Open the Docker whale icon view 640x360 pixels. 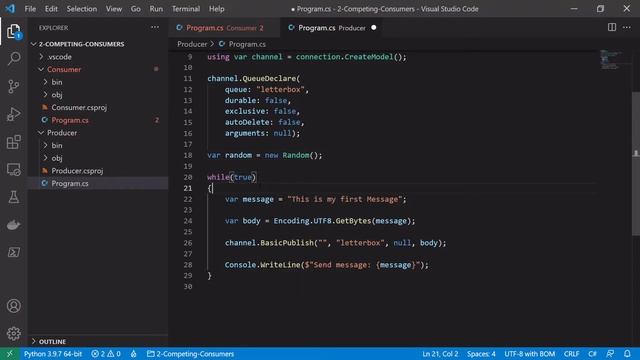[13, 224]
